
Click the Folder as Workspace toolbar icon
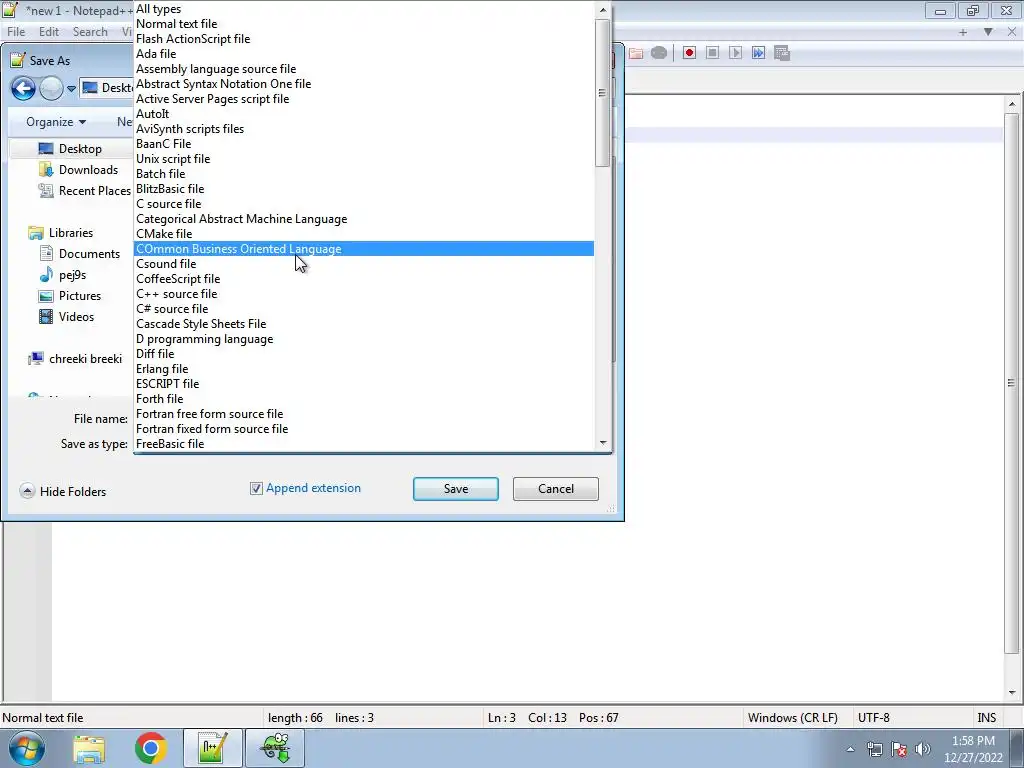(636, 53)
